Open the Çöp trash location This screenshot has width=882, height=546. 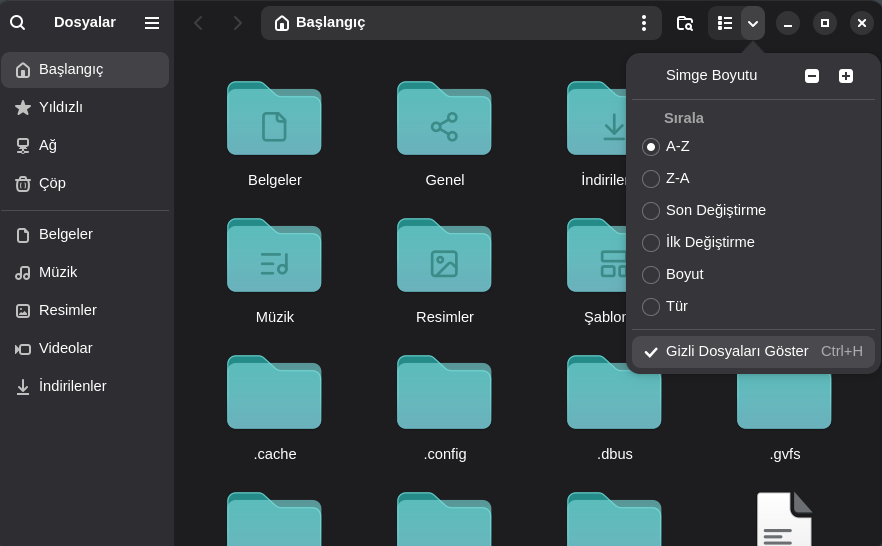click(52, 183)
